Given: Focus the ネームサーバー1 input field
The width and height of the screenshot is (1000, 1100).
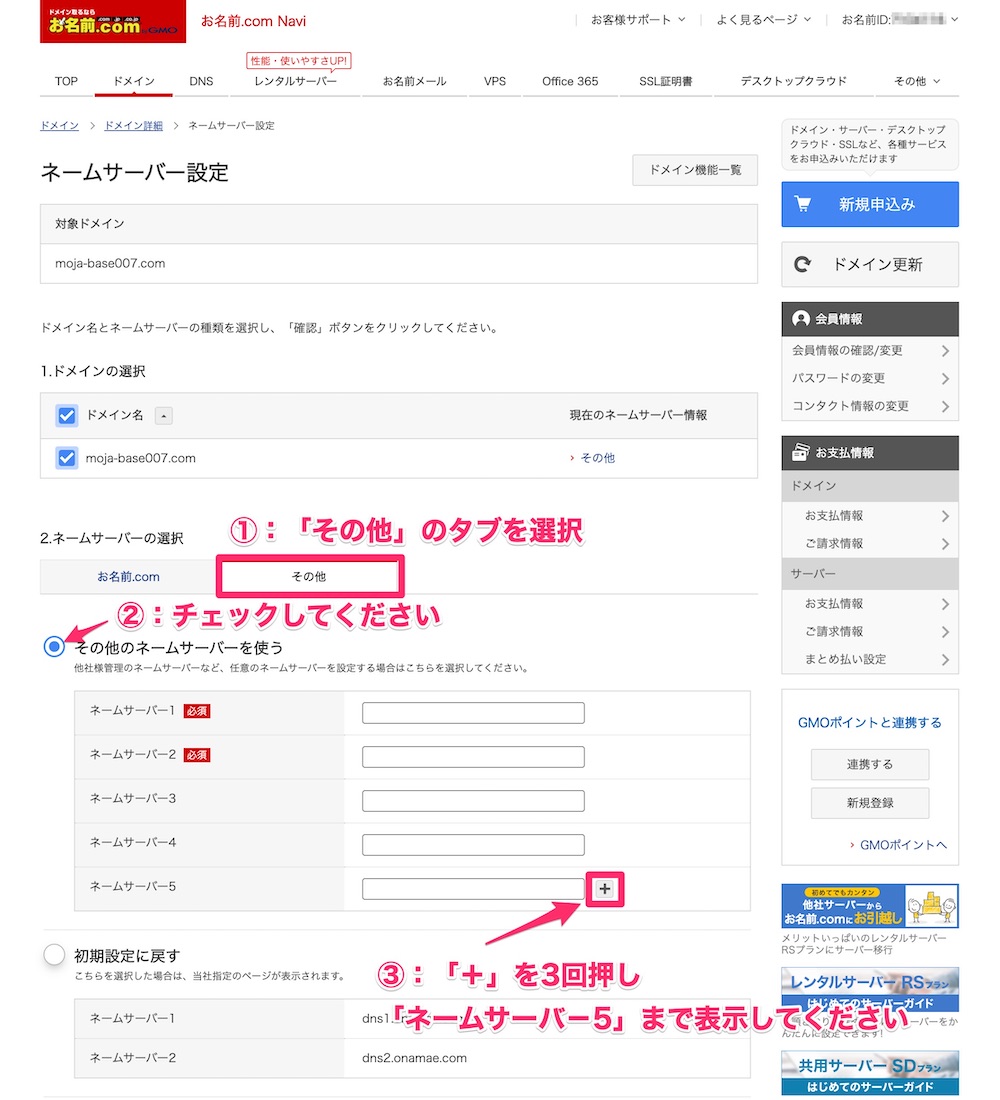Looking at the screenshot, I should click(x=473, y=713).
